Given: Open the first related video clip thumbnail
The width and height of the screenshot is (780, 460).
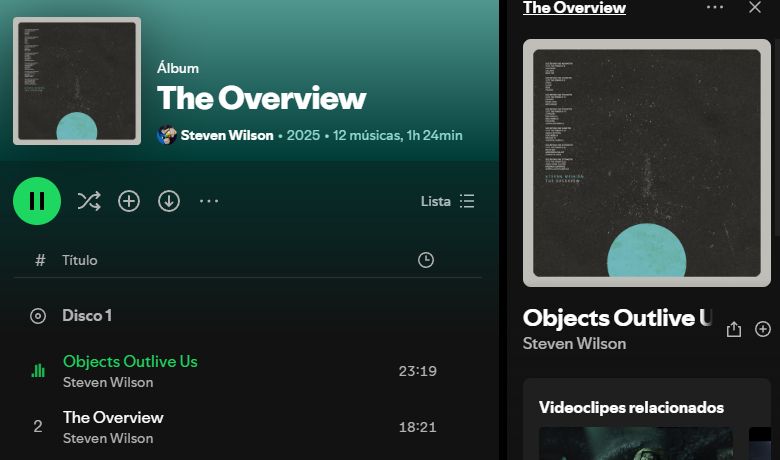Looking at the screenshot, I should [x=636, y=443].
